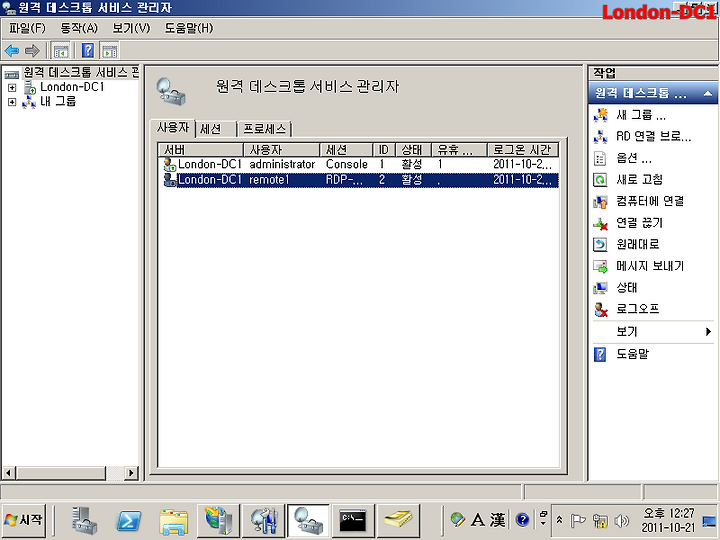
Task: Click the 연결 끊기 action link
Action: pyautogui.click(x=639, y=223)
